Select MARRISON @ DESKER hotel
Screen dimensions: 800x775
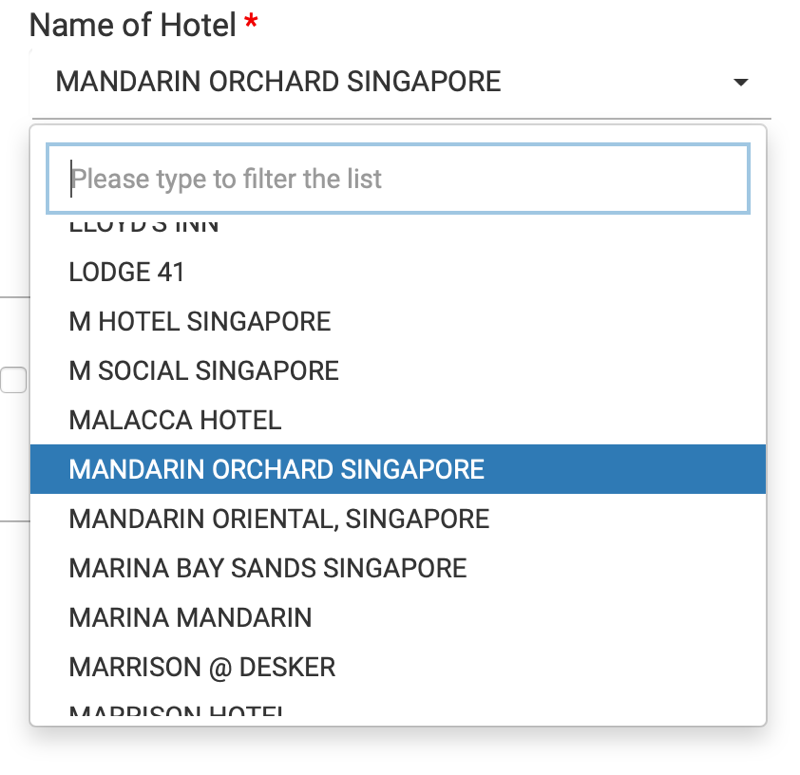(x=398, y=667)
